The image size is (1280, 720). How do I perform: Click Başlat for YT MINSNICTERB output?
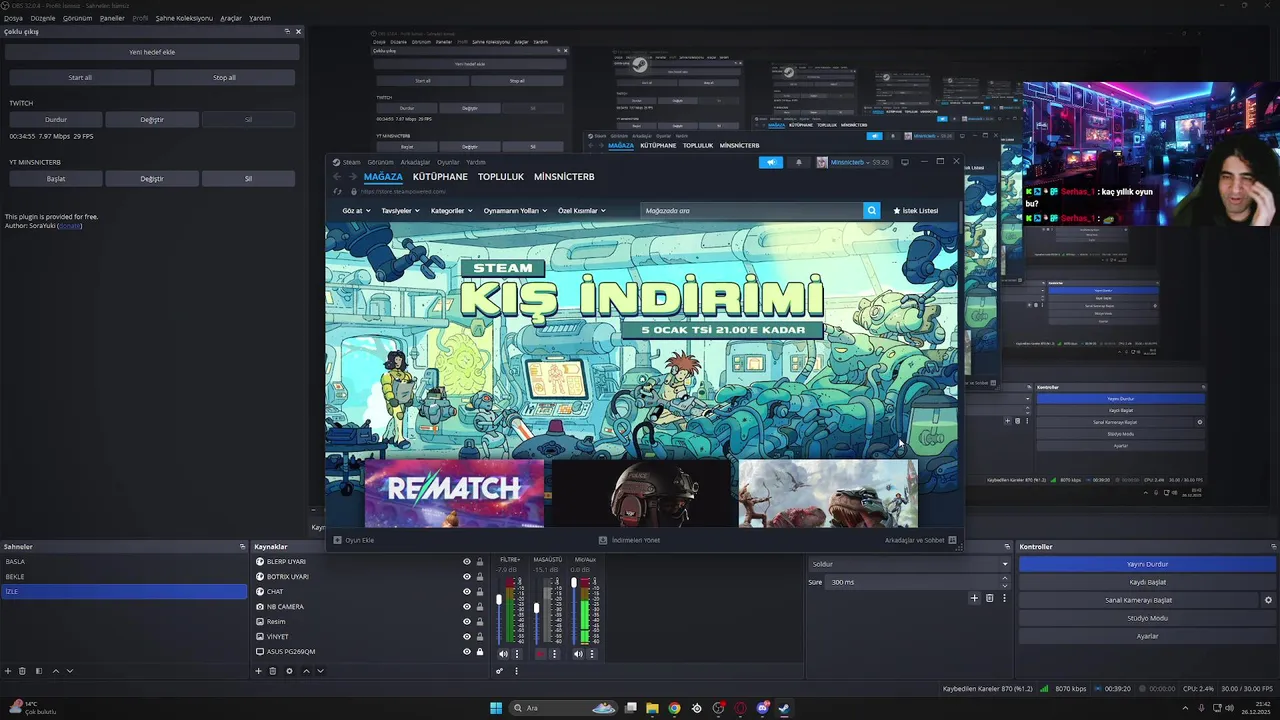point(56,179)
